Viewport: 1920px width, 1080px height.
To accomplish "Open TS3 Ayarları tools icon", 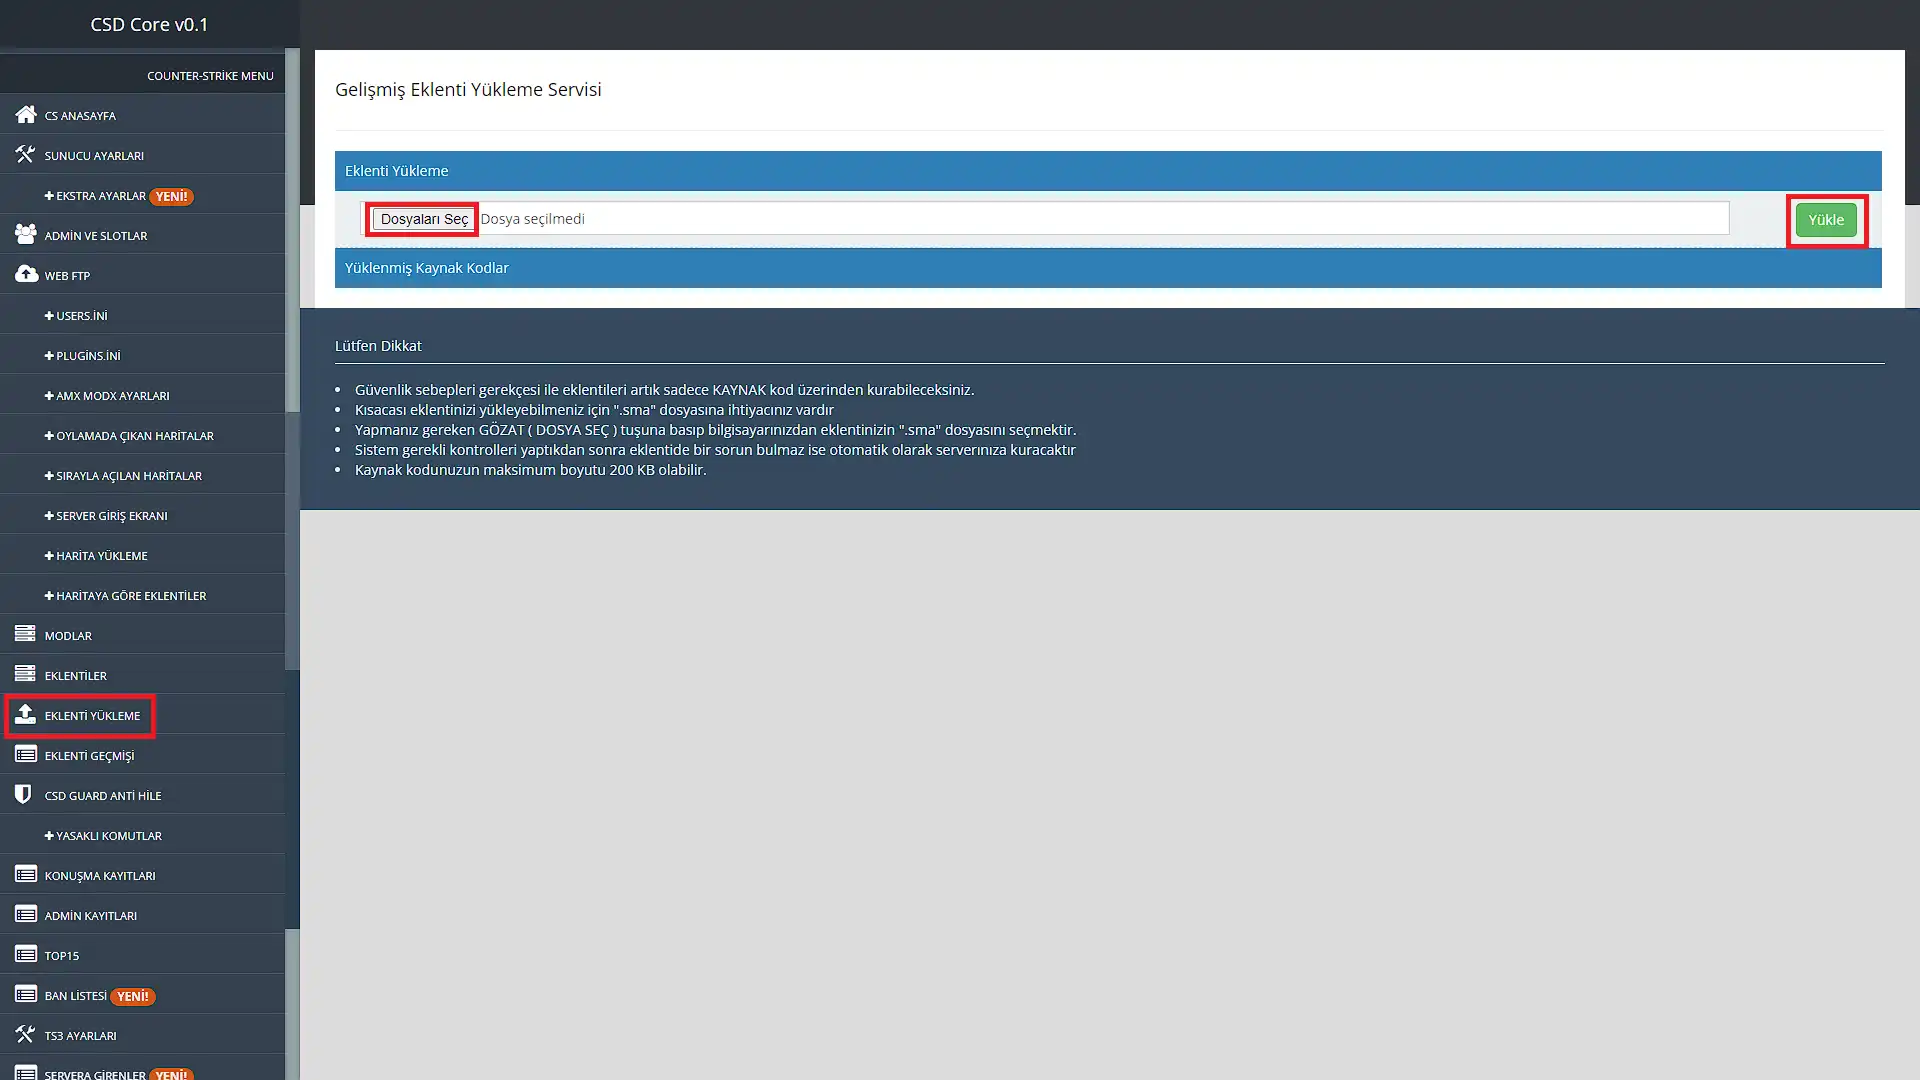I will click(26, 1034).
